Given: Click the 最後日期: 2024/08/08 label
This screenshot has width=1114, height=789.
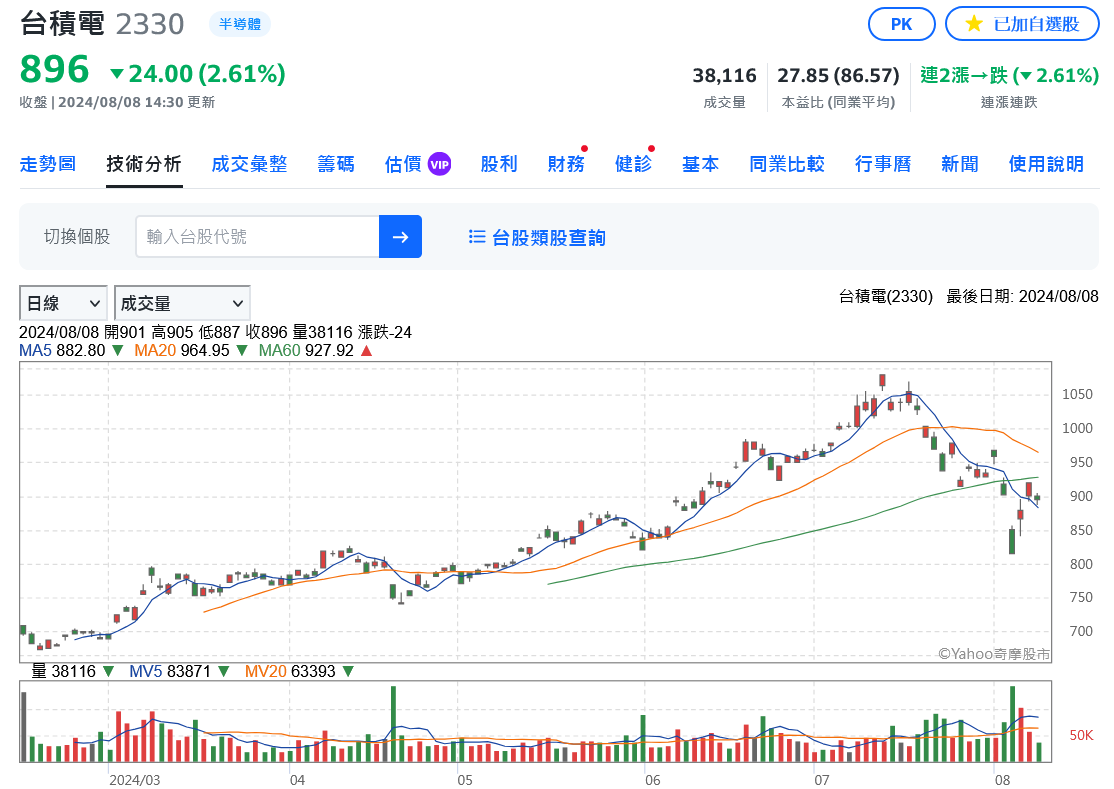Looking at the screenshot, I should point(1022,296).
